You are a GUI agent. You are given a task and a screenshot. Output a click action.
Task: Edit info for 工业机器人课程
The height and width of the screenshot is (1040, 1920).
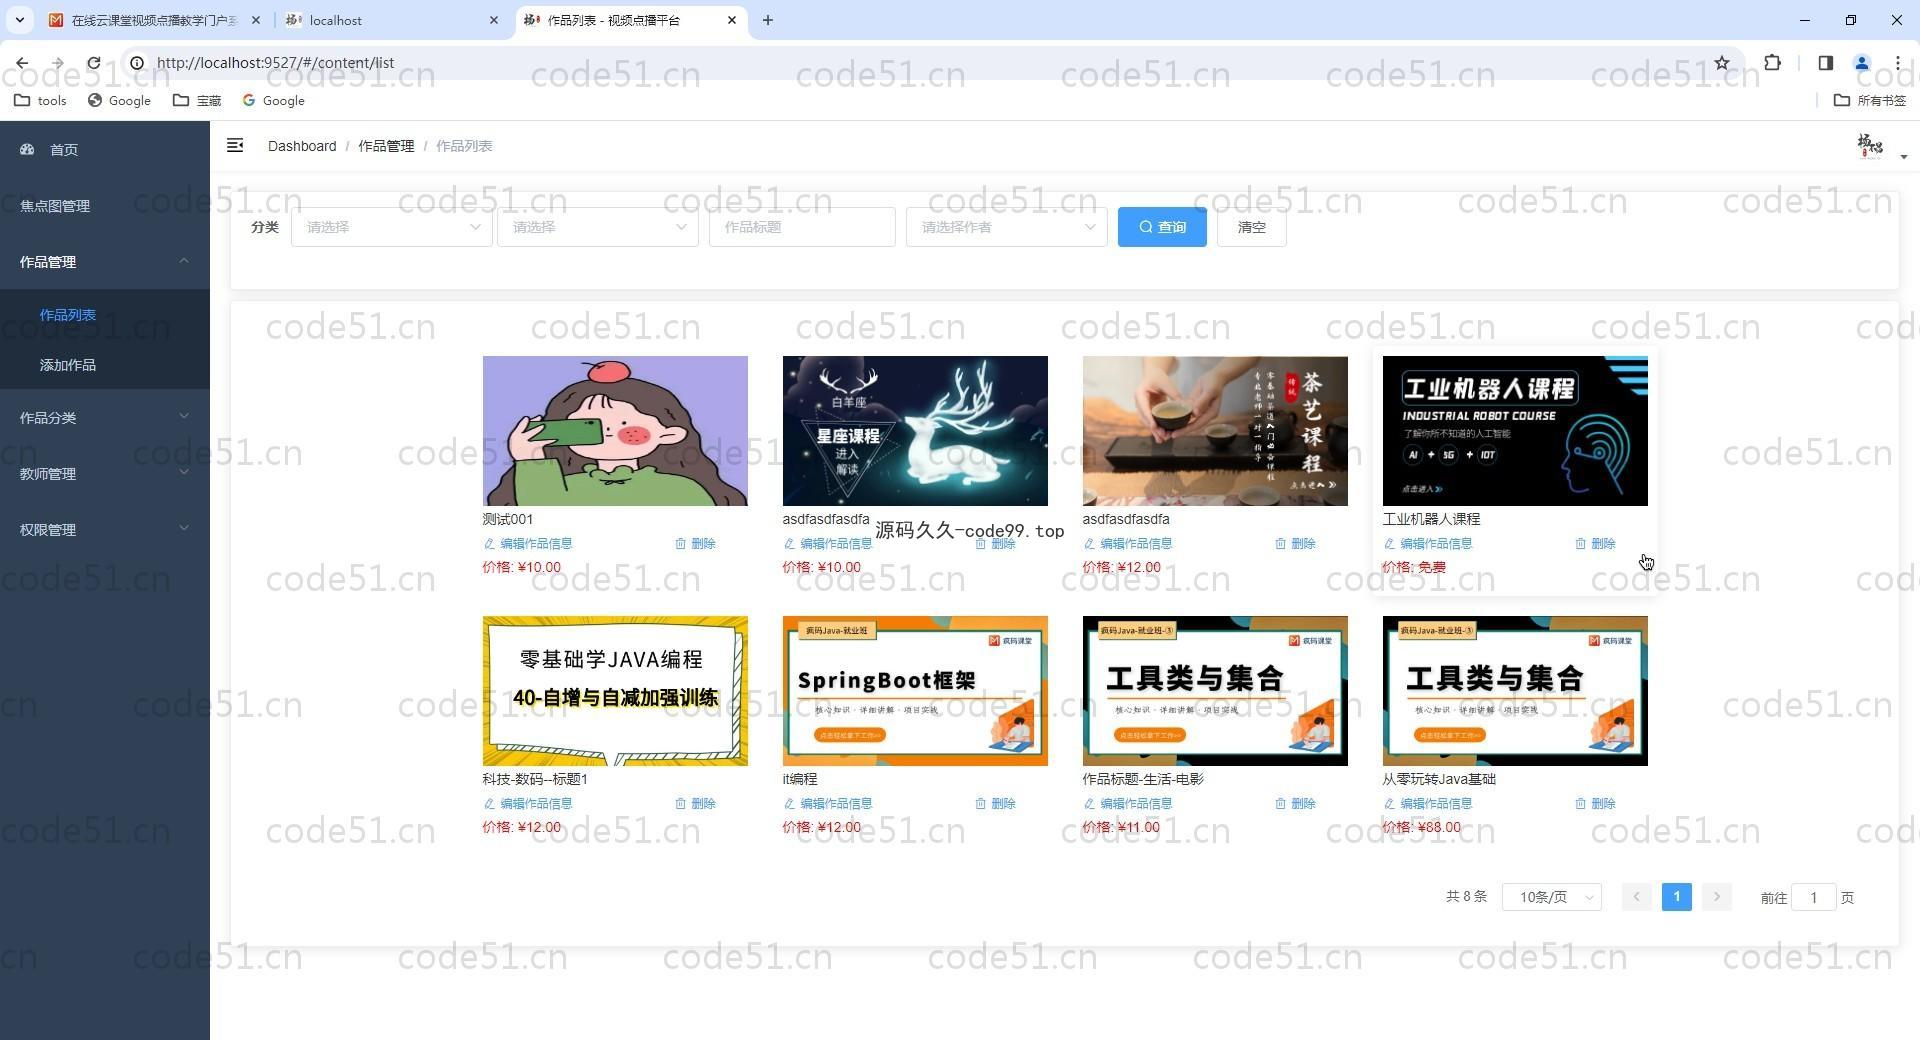tap(1428, 544)
